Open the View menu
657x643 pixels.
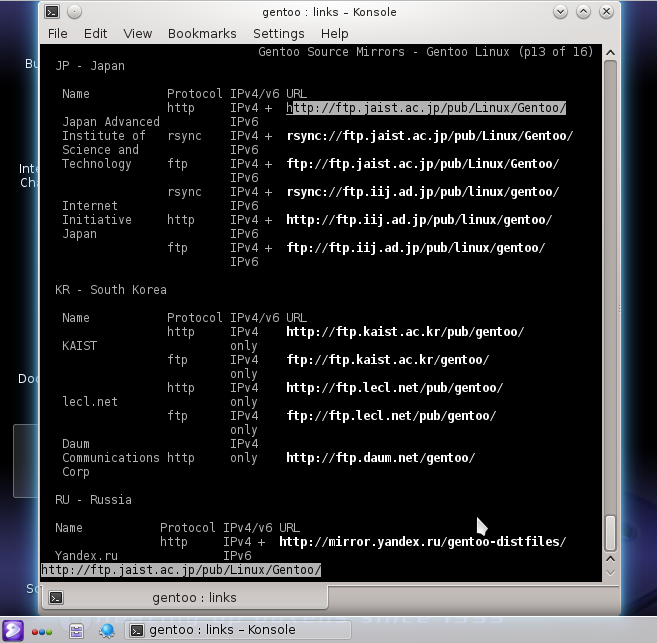click(x=137, y=34)
